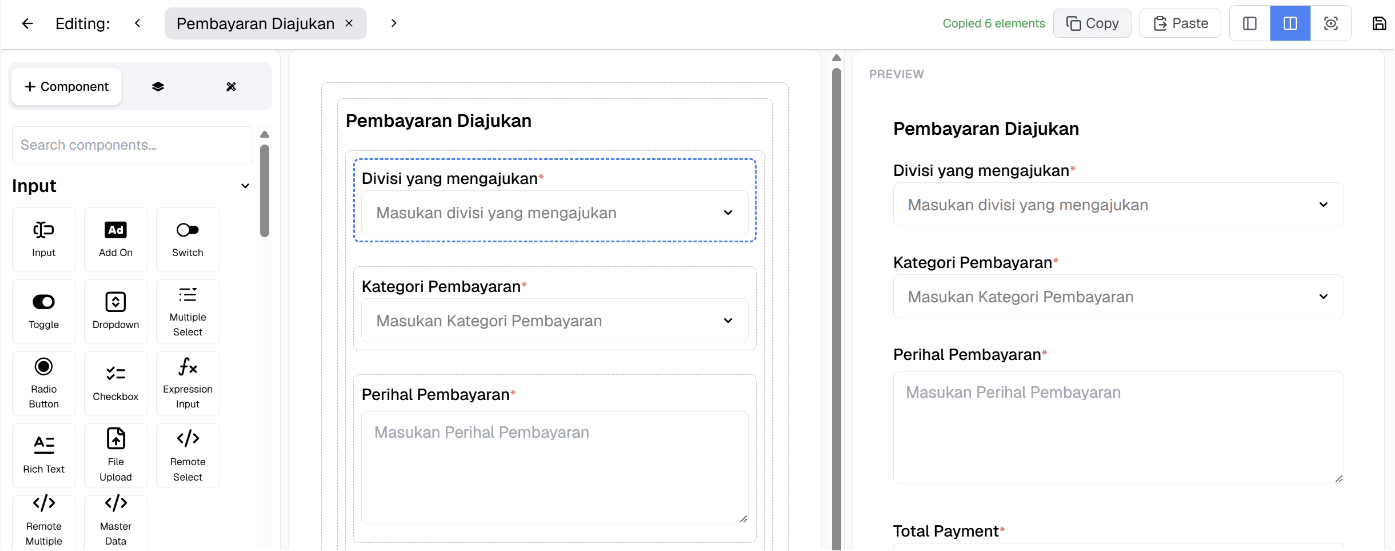
Task: Pick the Checkbox component
Action: tap(116, 383)
